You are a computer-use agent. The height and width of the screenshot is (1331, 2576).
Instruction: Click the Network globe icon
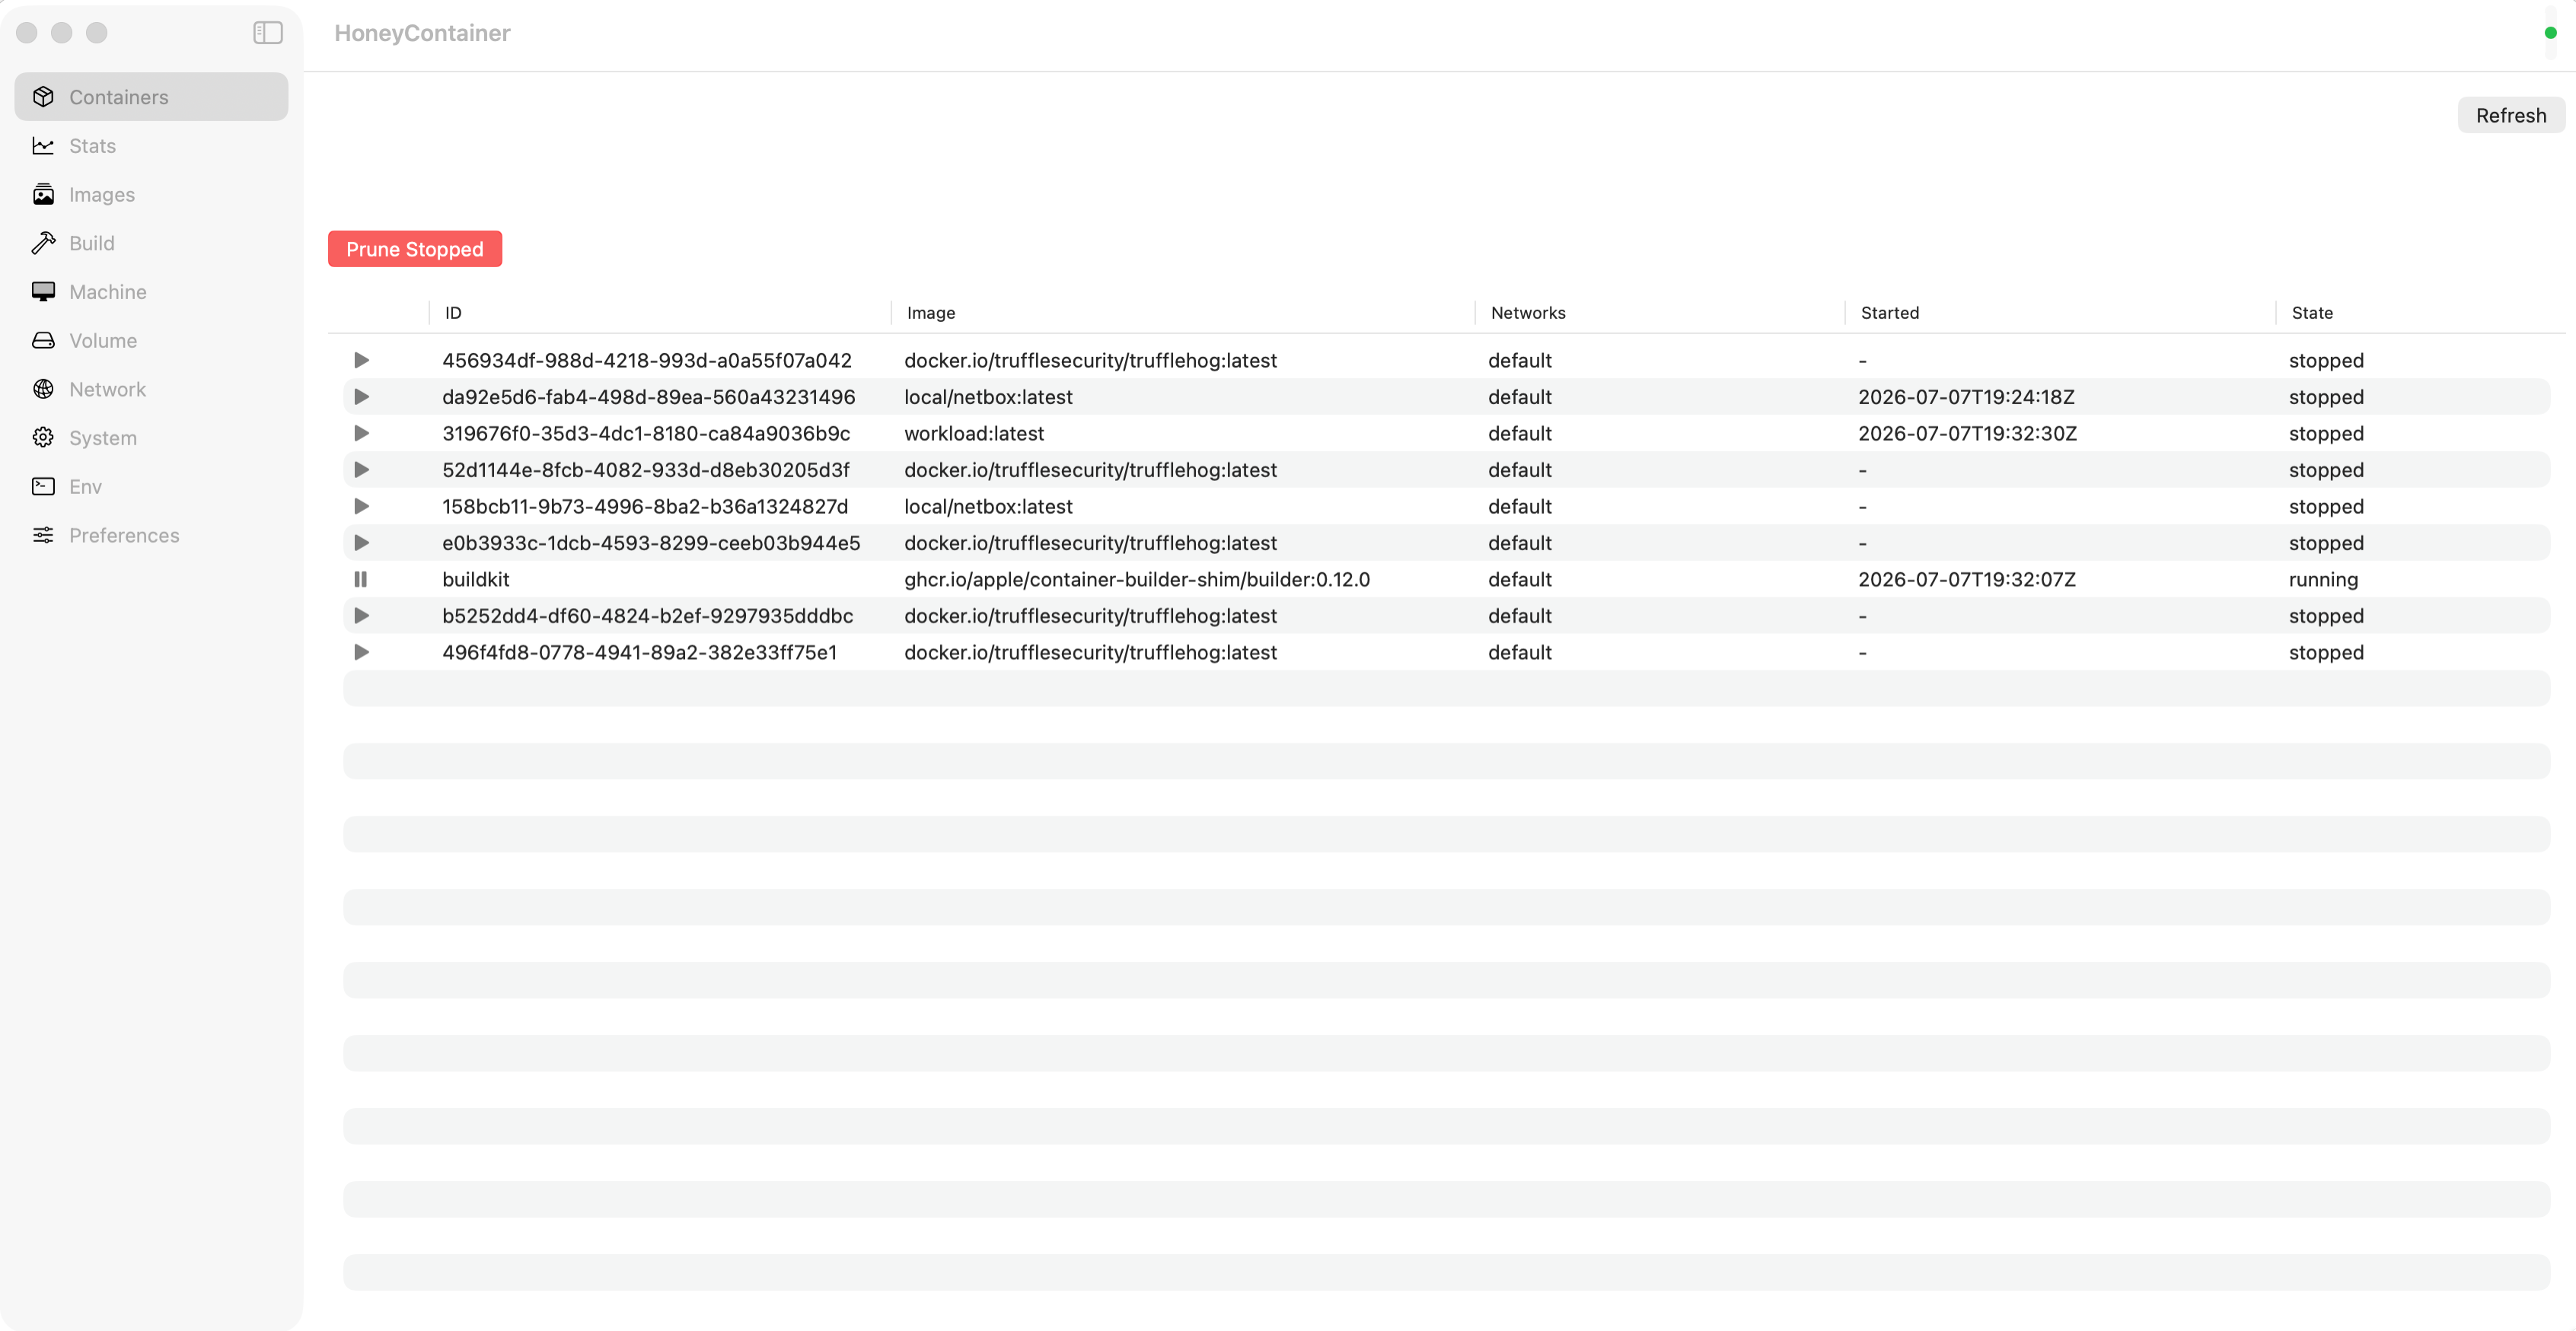[43, 389]
